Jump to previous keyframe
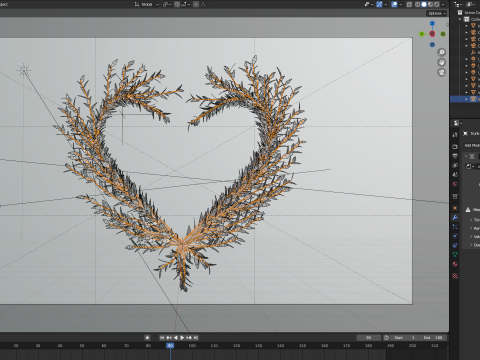 click(169, 338)
